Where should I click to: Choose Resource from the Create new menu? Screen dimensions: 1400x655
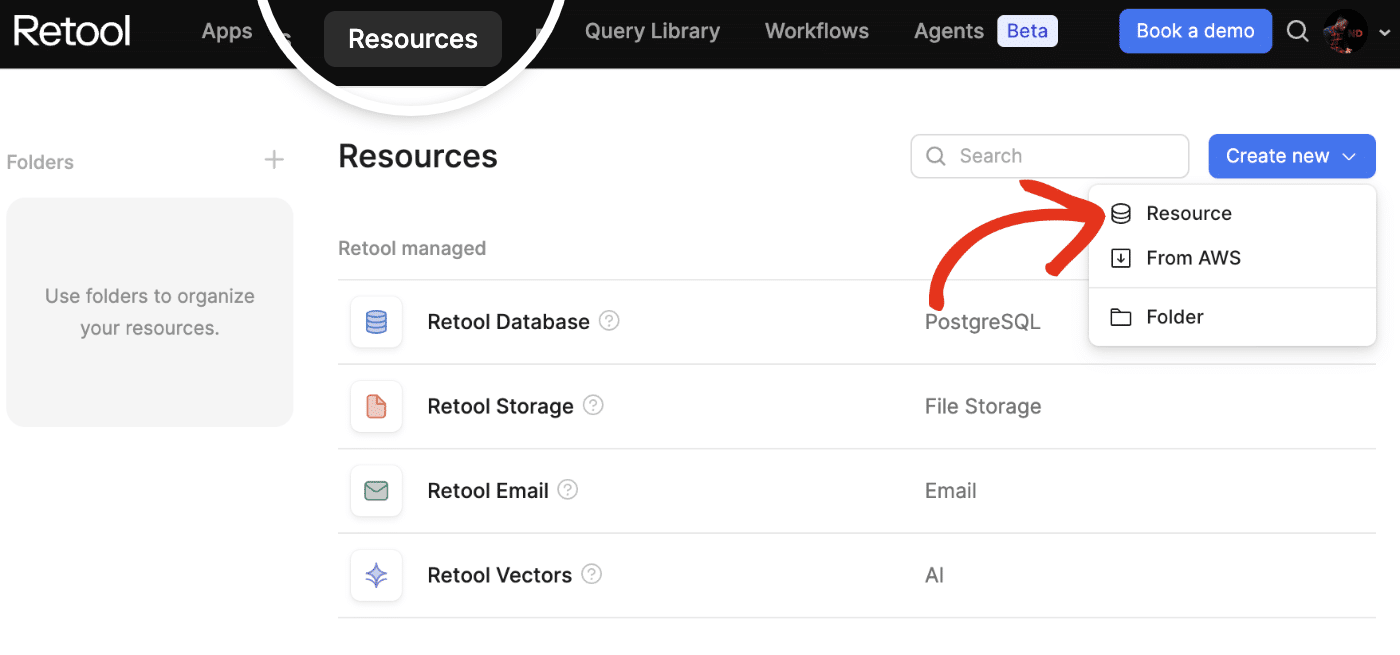click(1232, 213)
